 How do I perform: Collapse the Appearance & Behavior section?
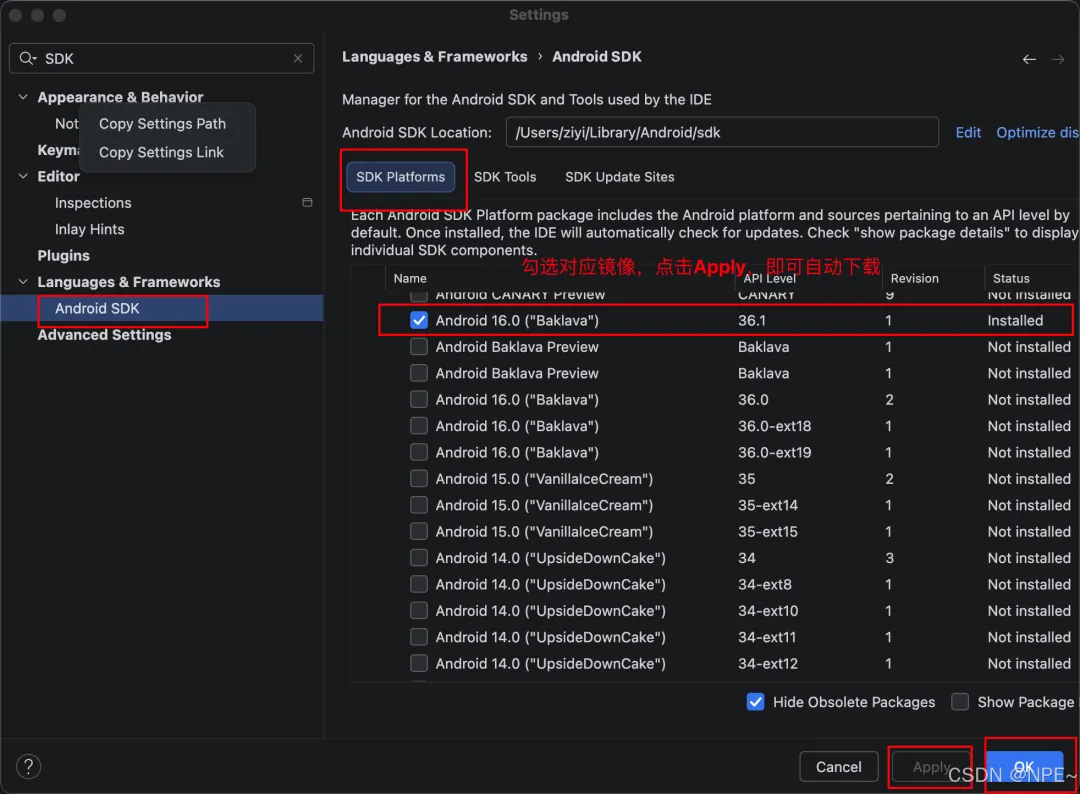click(x=24, y=97)
